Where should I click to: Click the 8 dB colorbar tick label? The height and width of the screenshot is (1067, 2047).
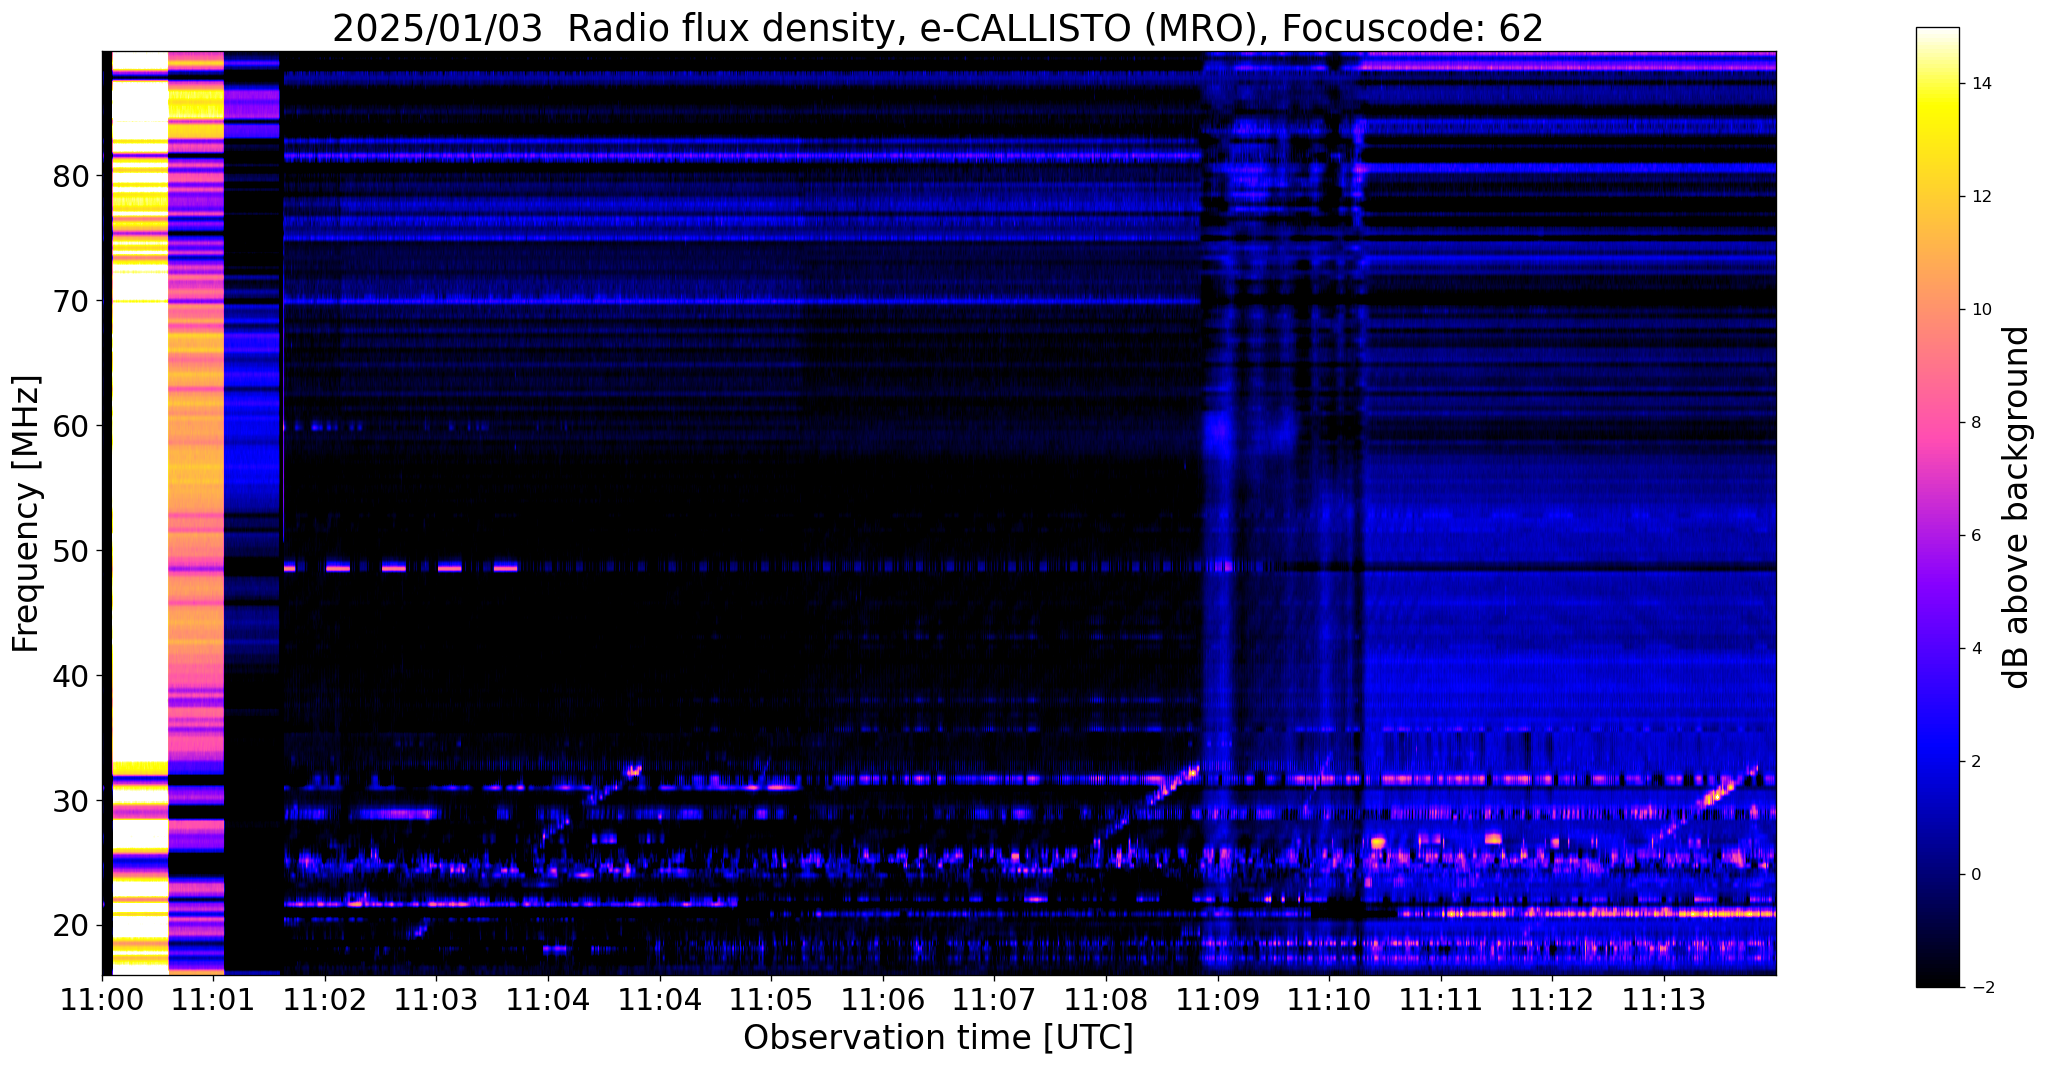[1974, 423]
